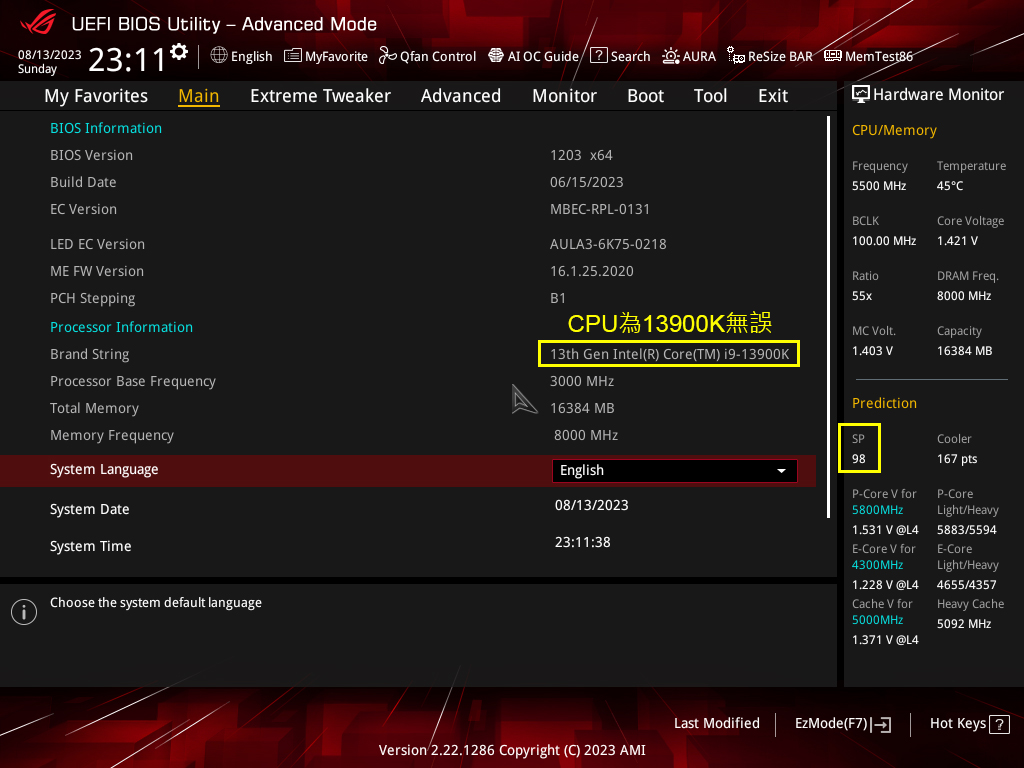Click the globe icon for English language

[219, 56]
